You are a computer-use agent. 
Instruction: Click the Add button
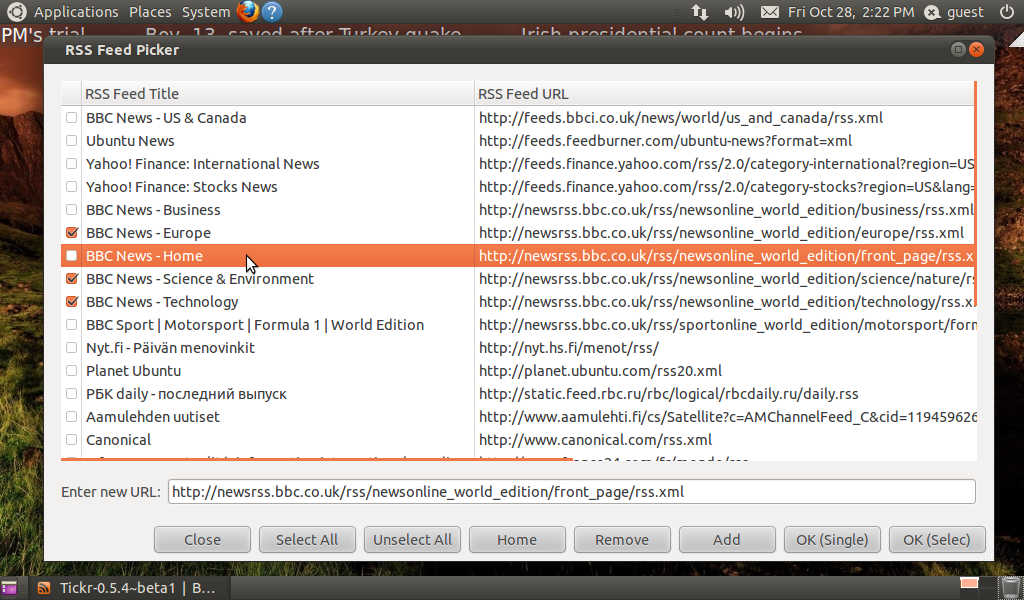point(727,540)
